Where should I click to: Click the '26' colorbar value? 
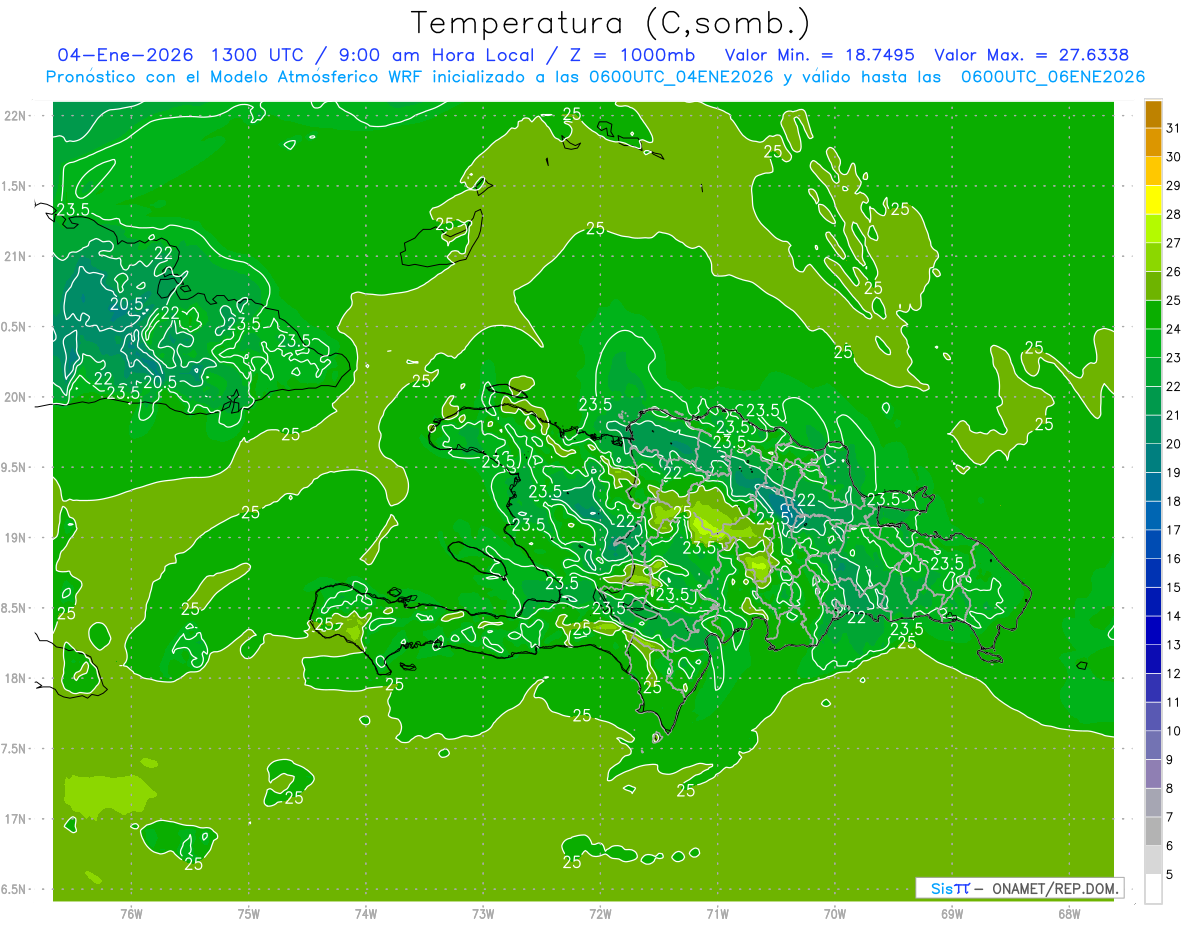coord(1174,272)
